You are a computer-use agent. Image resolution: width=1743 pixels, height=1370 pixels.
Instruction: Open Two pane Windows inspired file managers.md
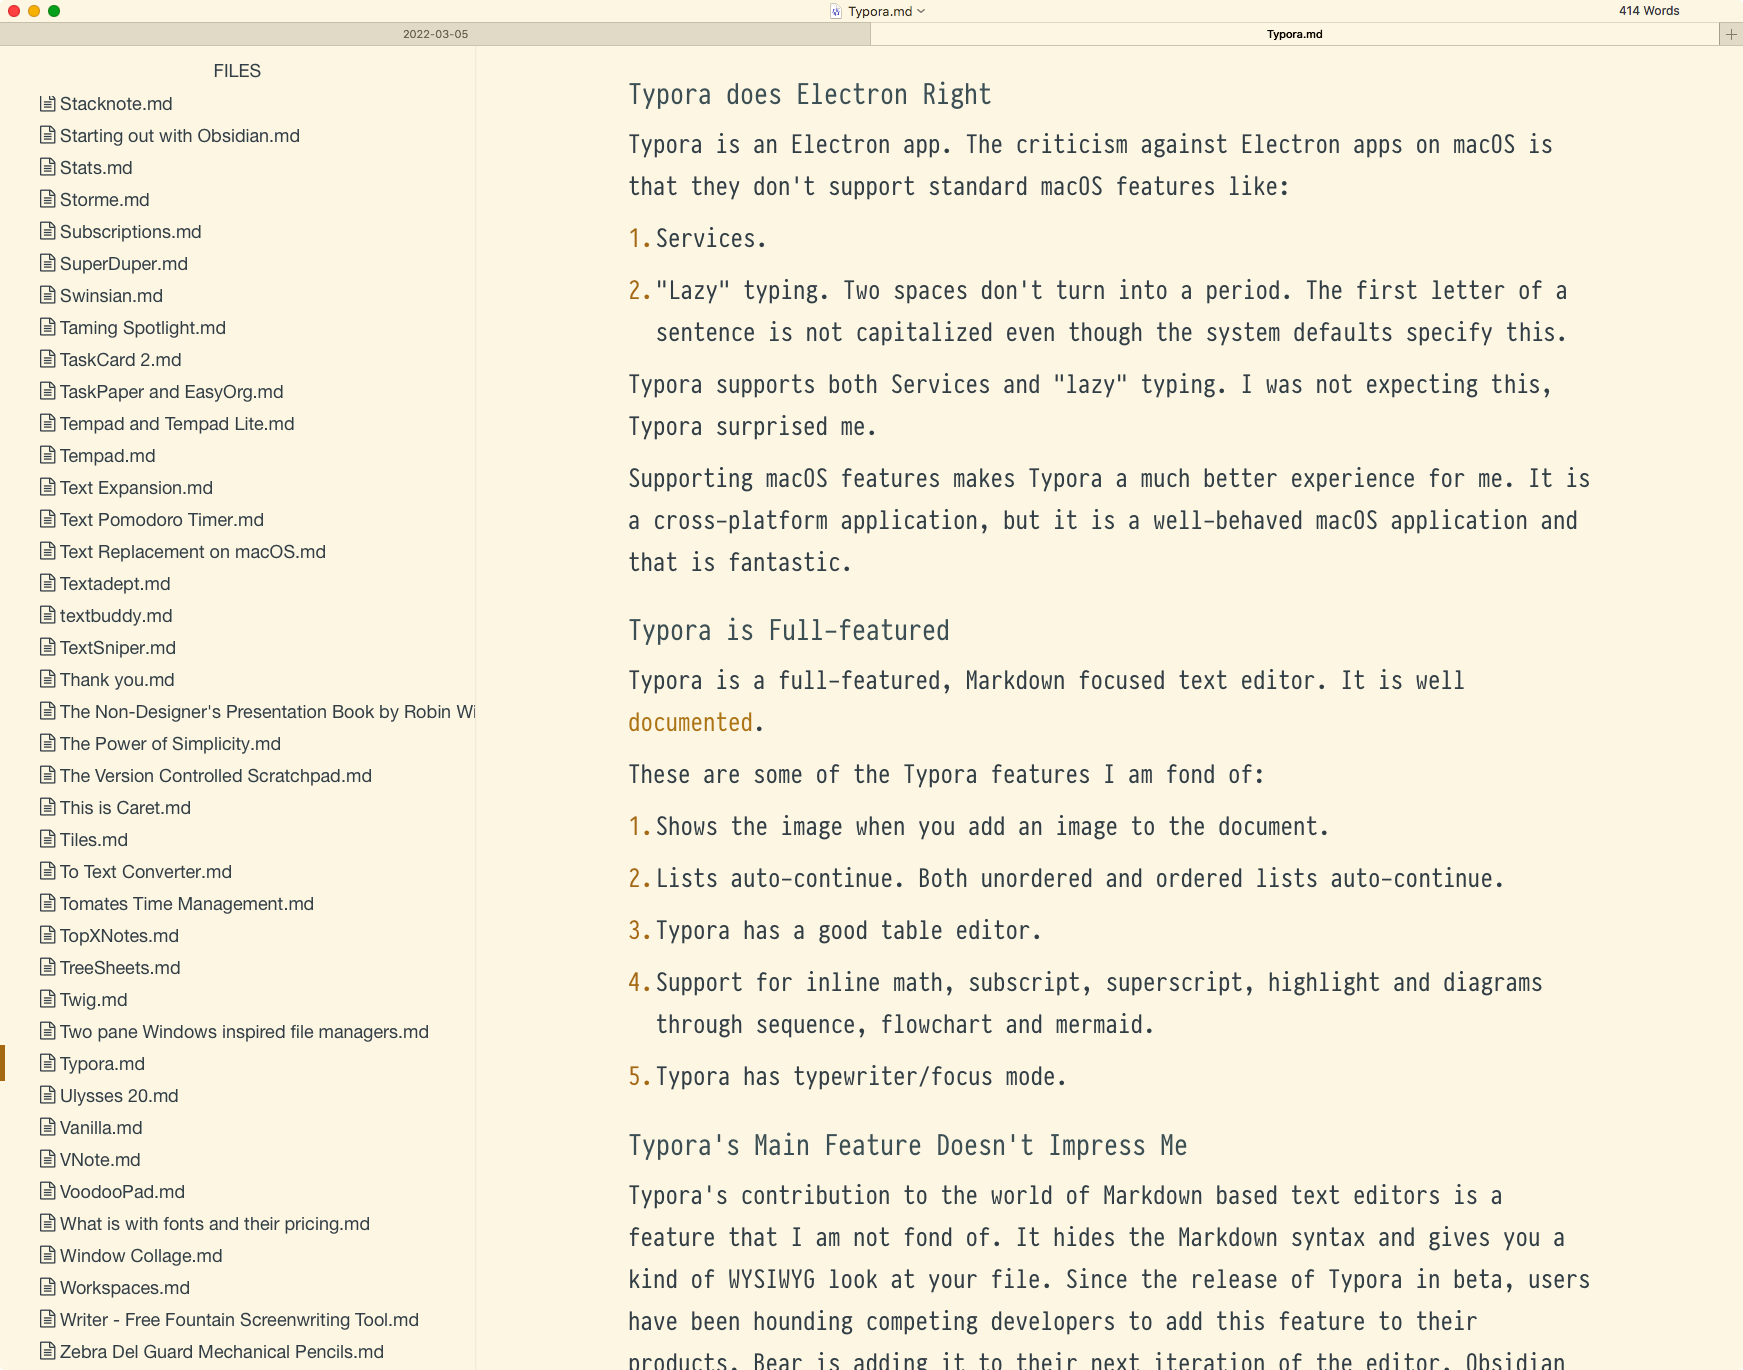tap(244, 1031)
